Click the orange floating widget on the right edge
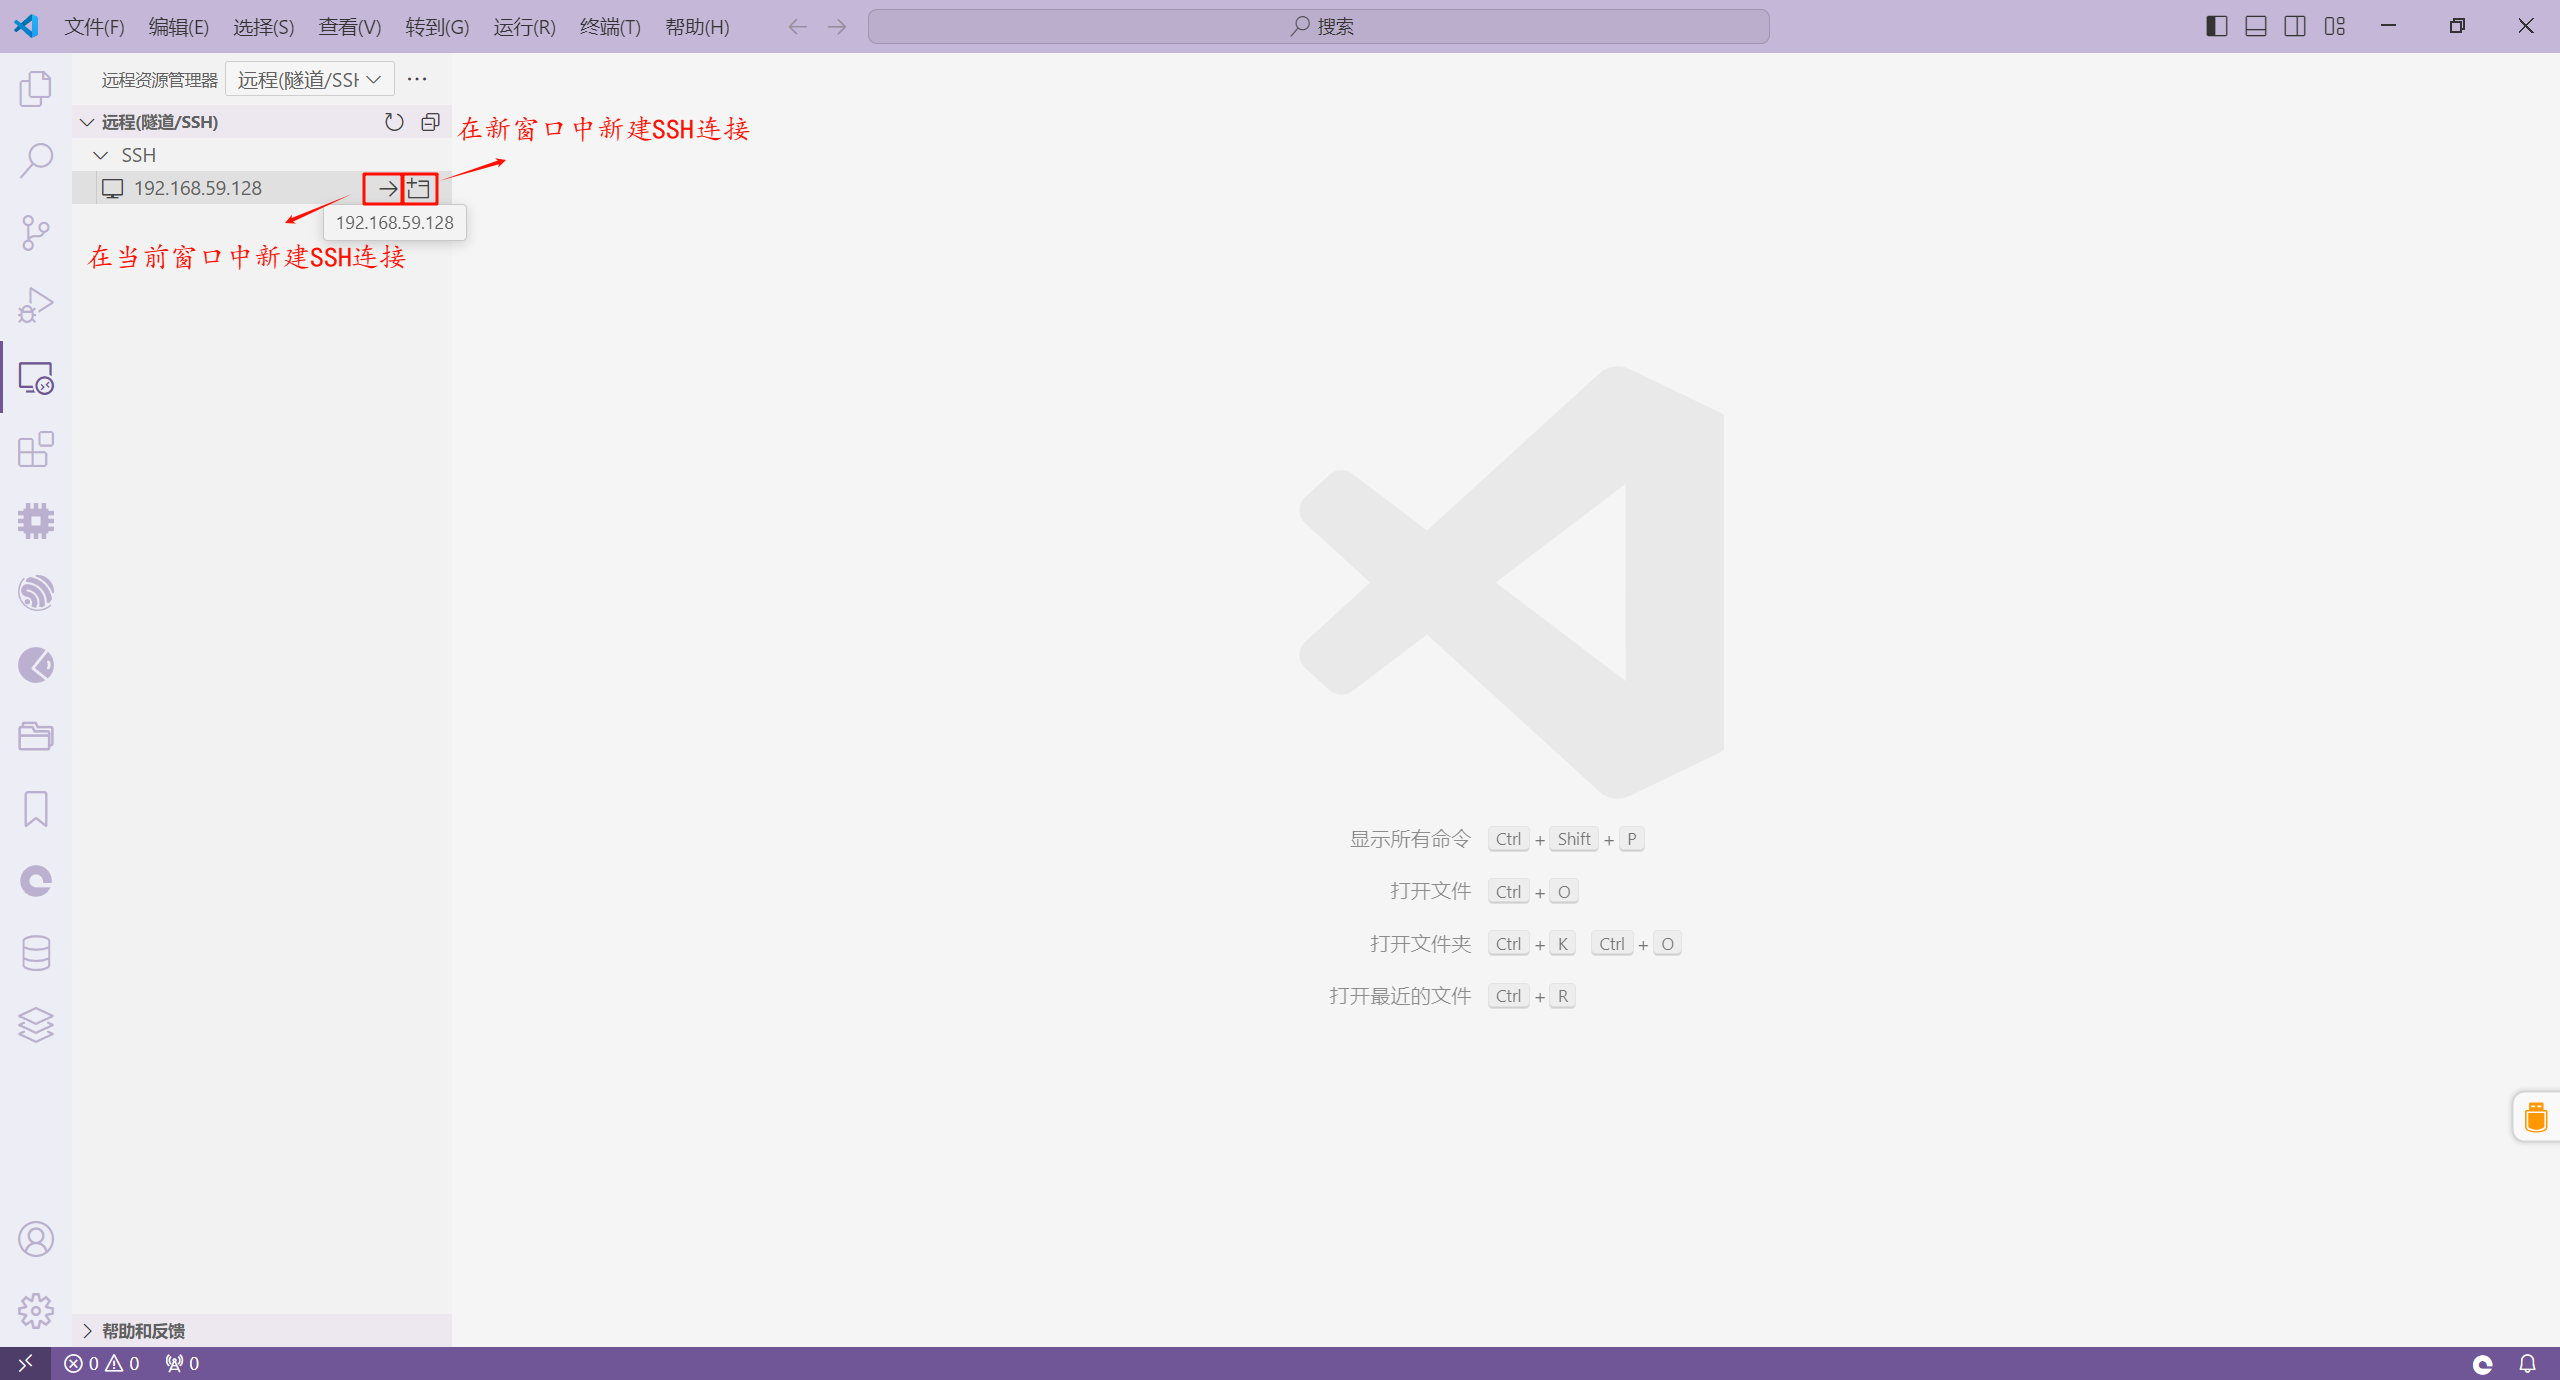This screenshot has height=1380, width=2560. point(2536,1117)
